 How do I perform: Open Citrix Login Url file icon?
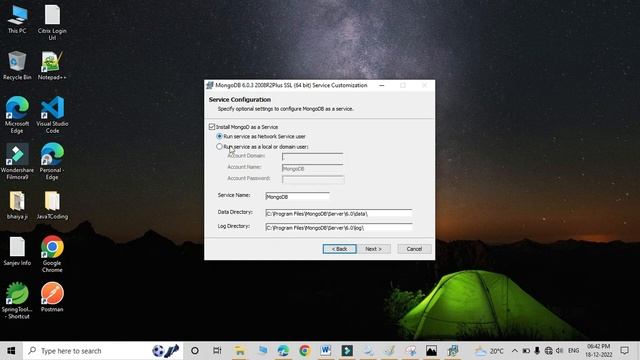point(52,22)
